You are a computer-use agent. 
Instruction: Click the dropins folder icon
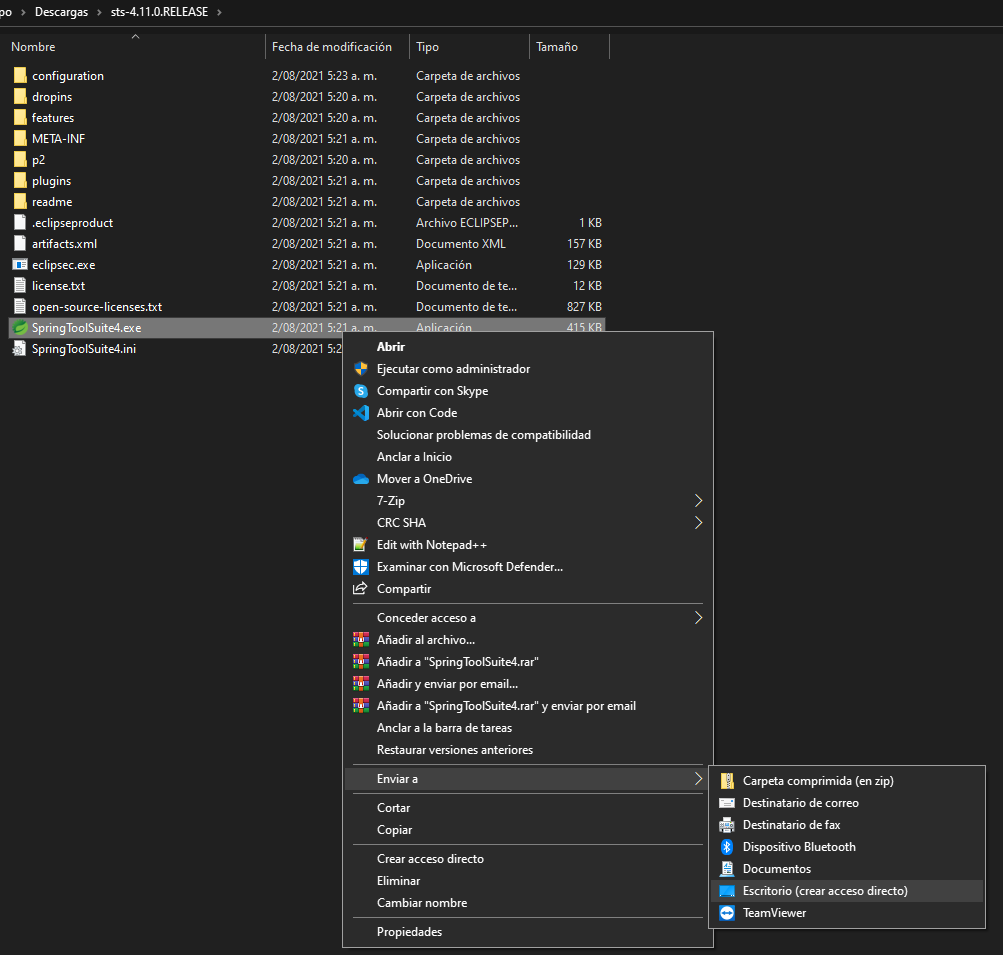click(x=20, y=97)
